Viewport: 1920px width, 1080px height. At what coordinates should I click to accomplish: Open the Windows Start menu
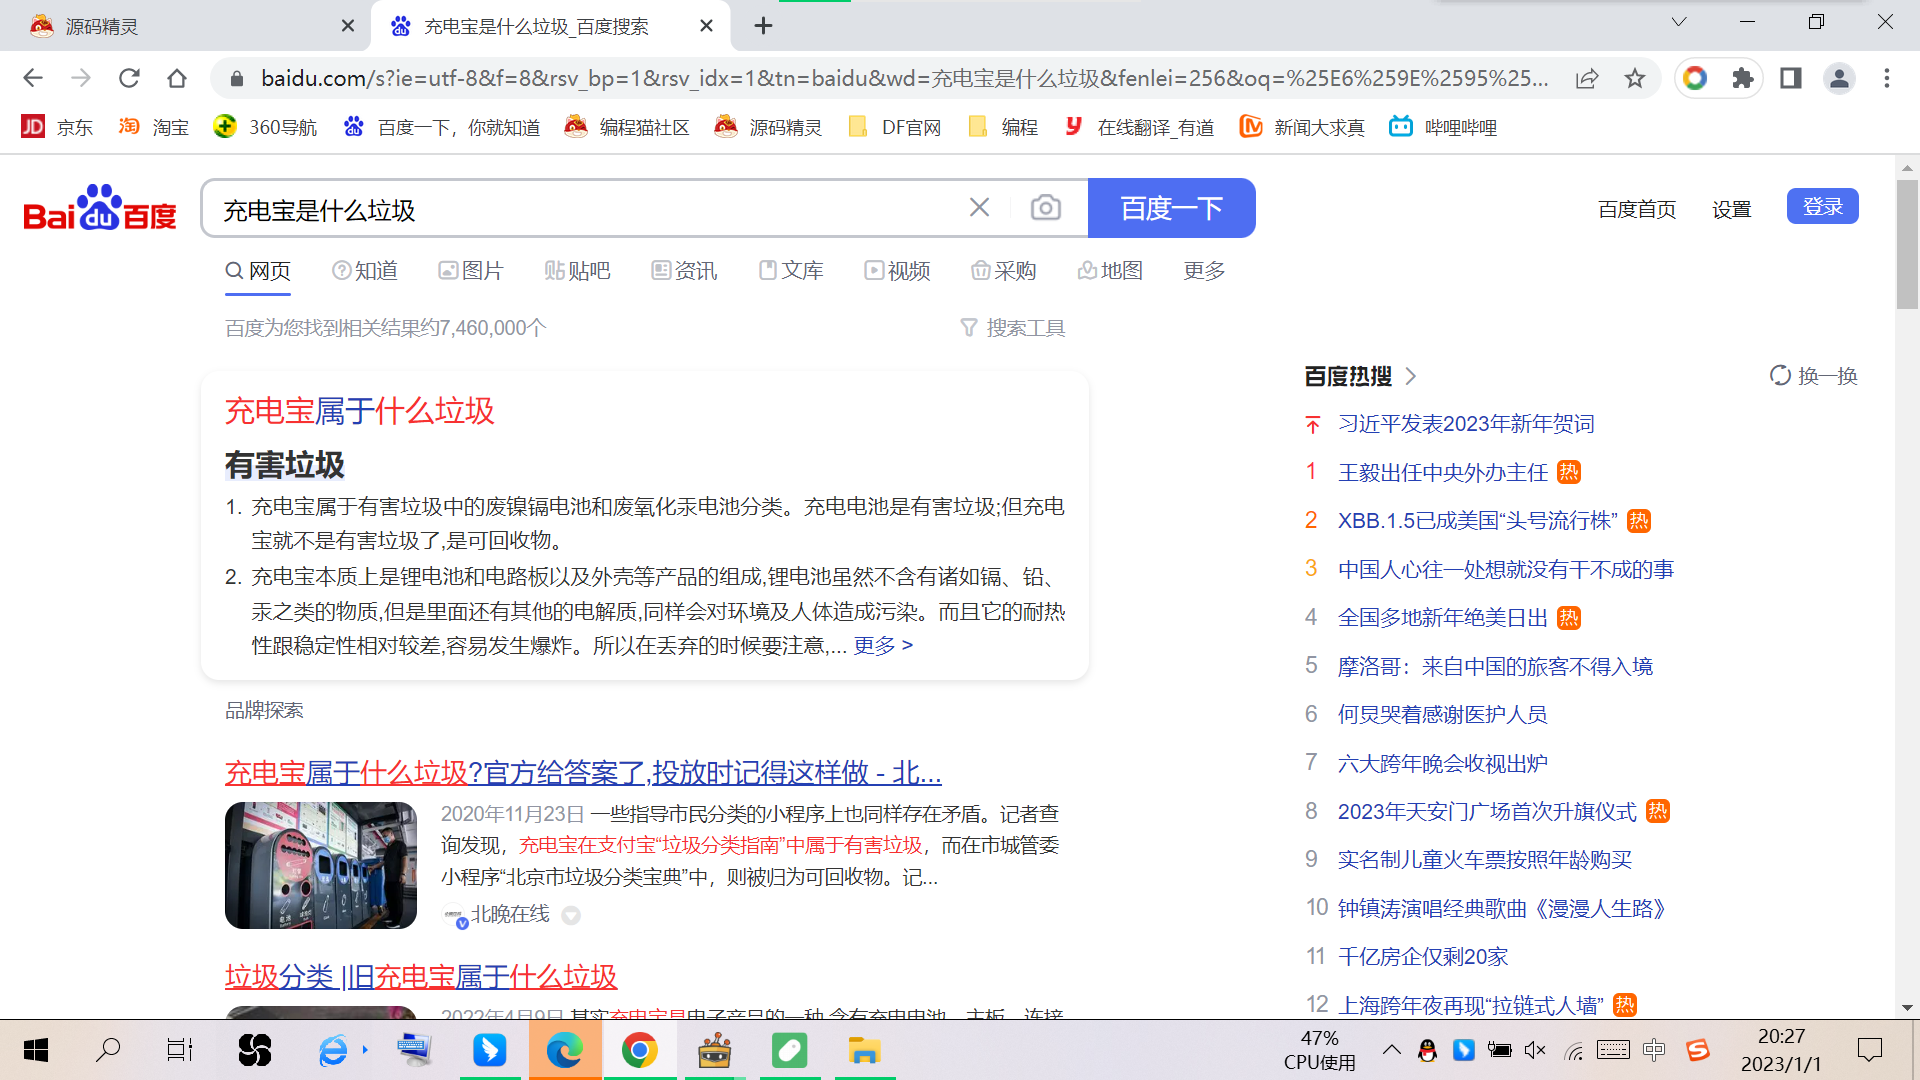36,1050
